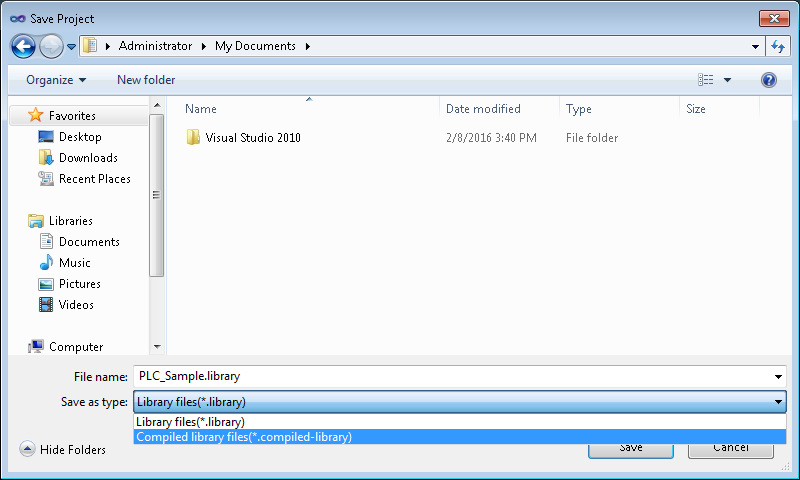
Task: Click the Save Project title bar icon
Action: (x=17, y=19)
